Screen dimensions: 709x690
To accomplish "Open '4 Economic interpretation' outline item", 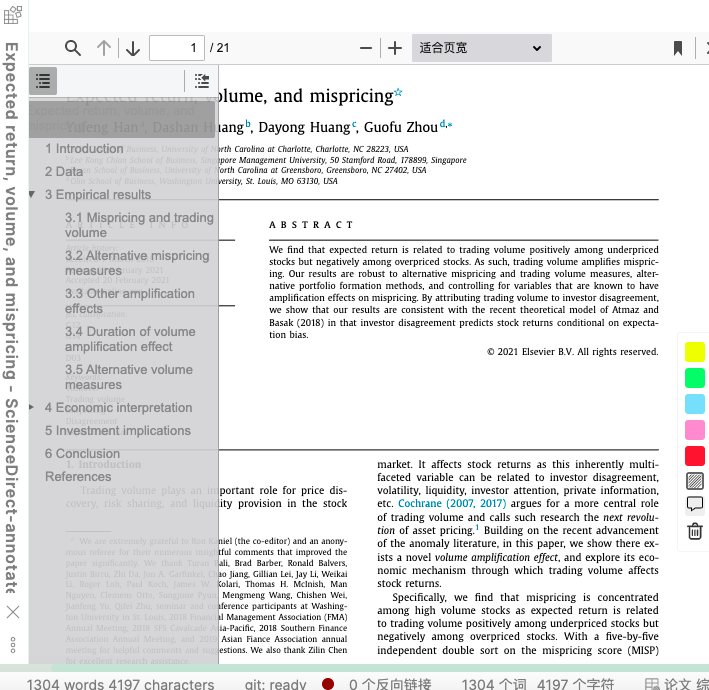I will (118, 407).
